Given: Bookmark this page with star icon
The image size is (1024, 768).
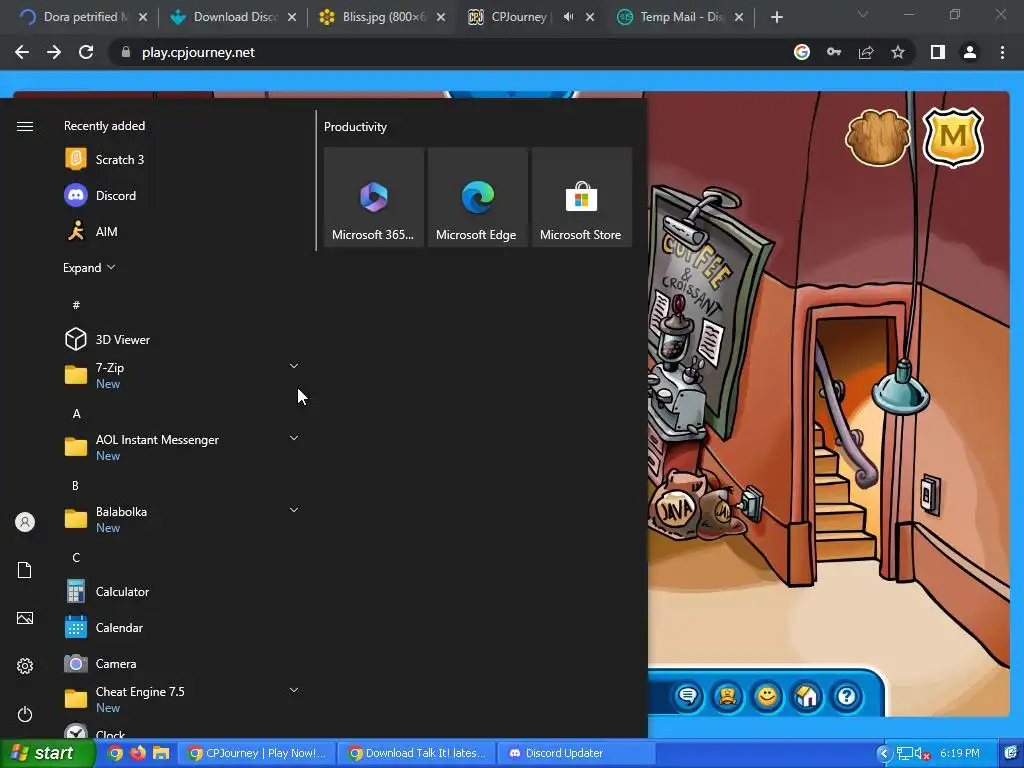Looking at the screenshot, I should pyautogui.click(x=898, y=52).
